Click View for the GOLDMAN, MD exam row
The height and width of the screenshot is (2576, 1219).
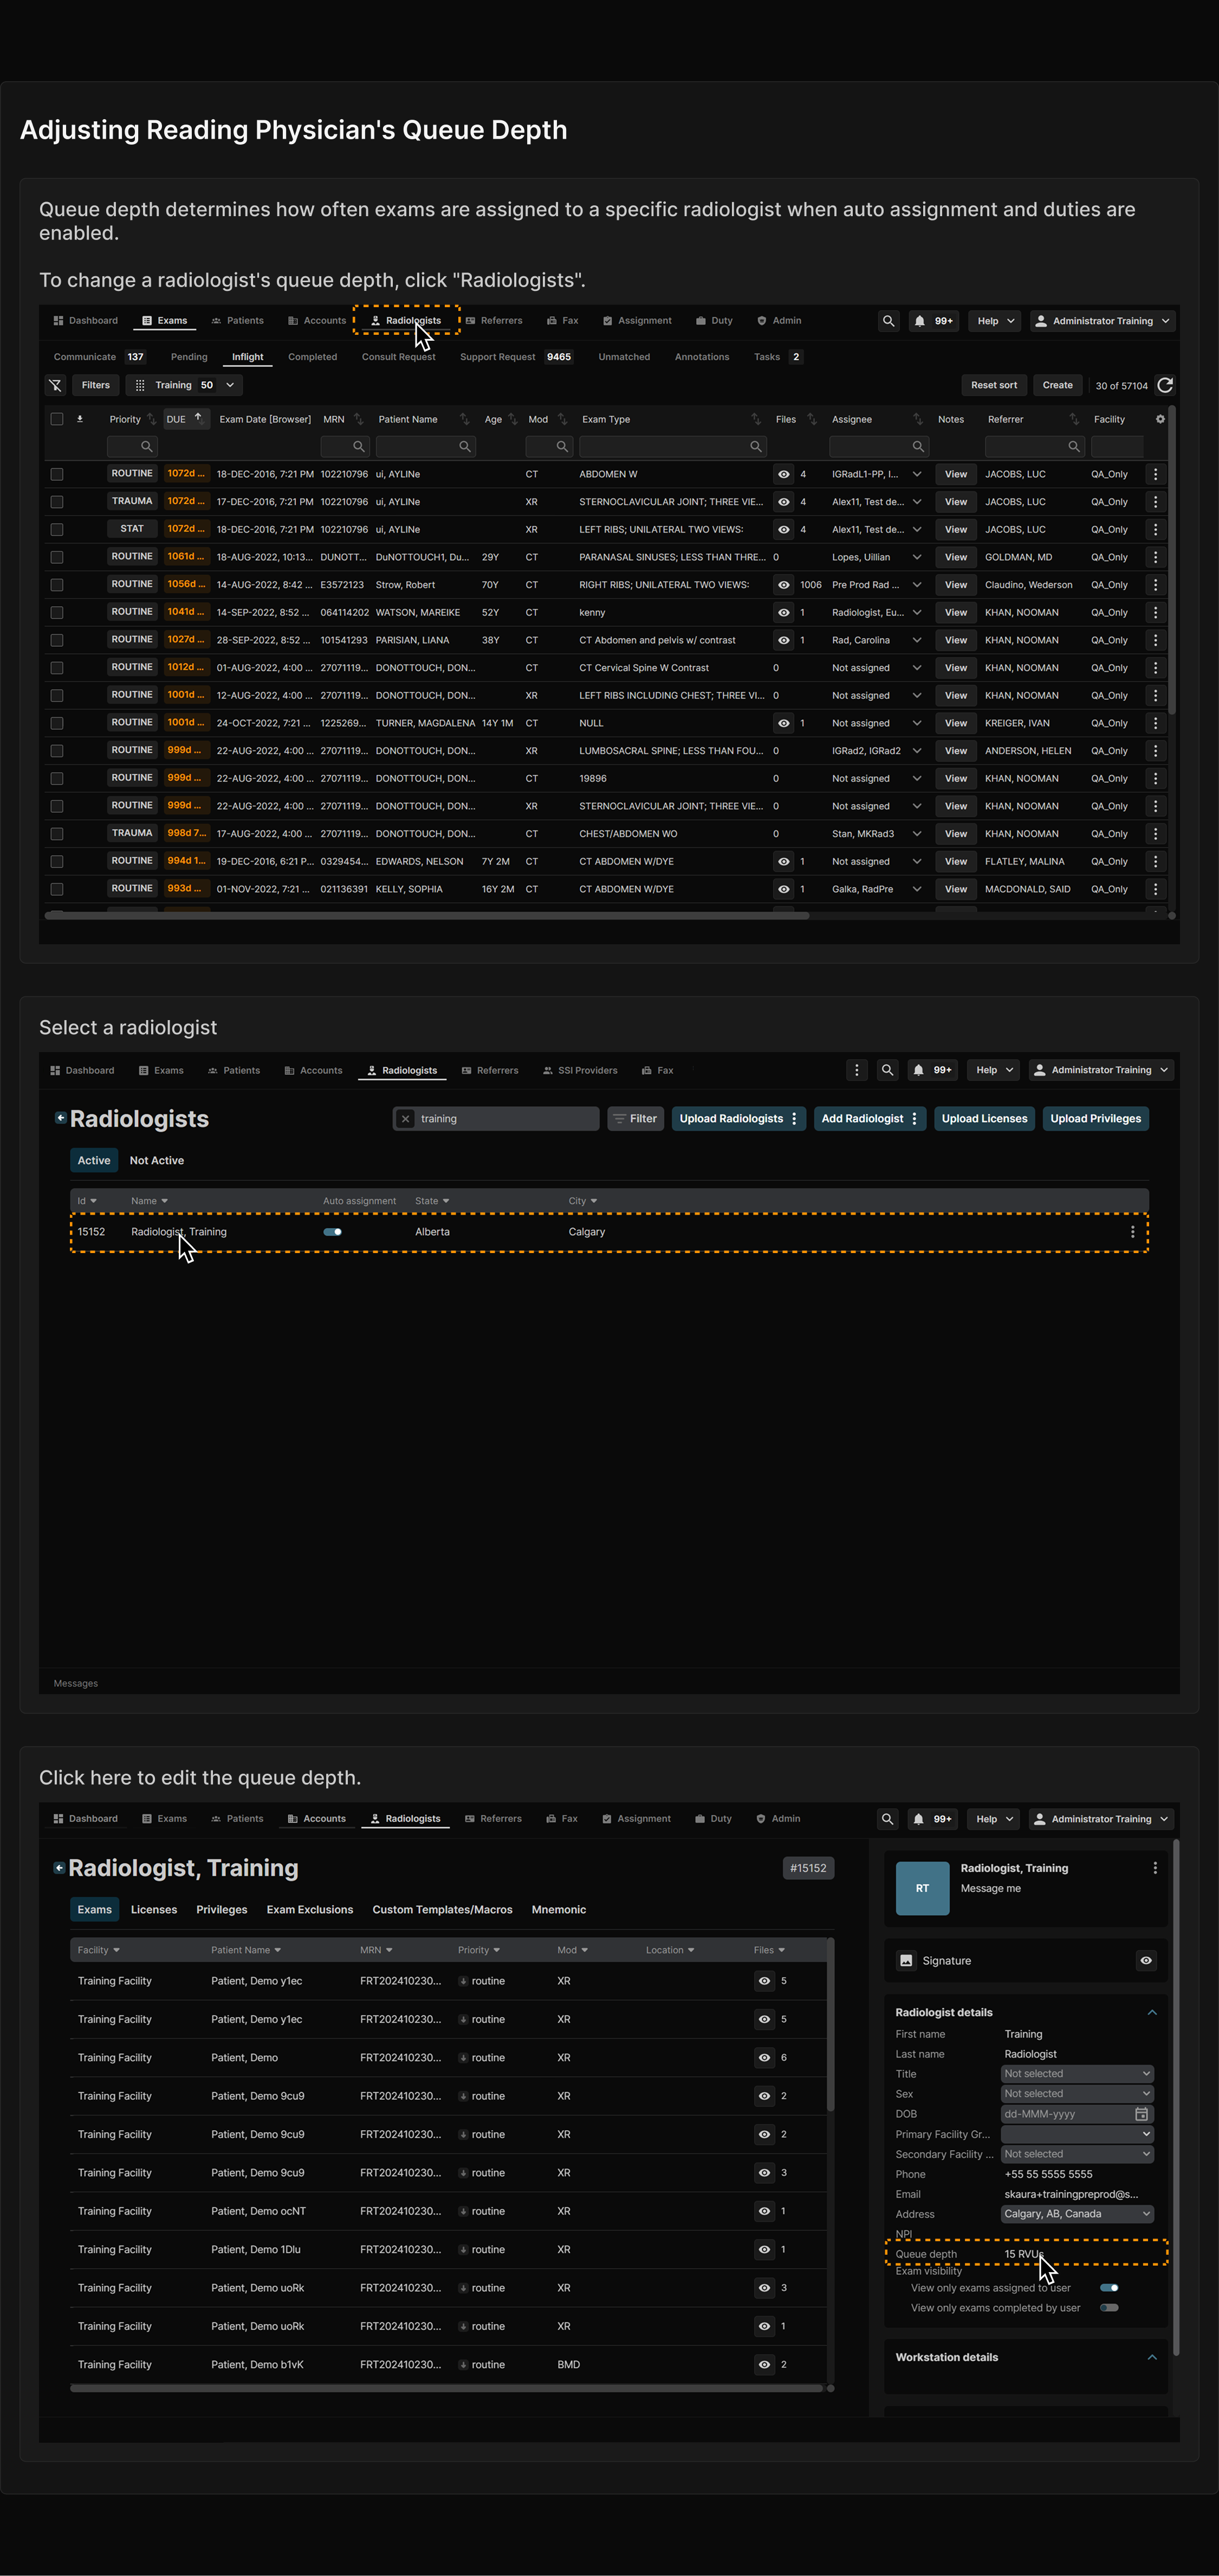[x=956, y=557]
